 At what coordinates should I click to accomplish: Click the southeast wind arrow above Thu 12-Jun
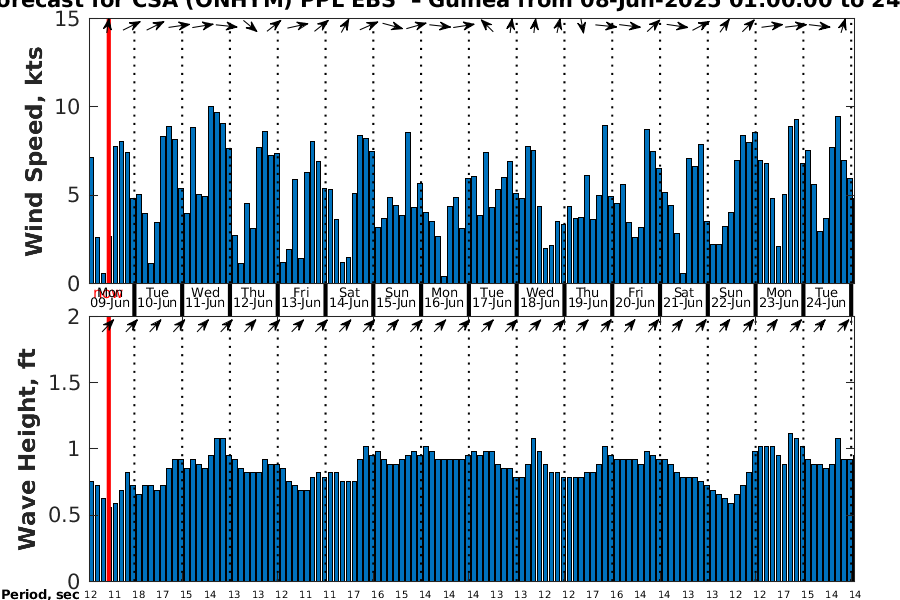[x=250, y=26]
